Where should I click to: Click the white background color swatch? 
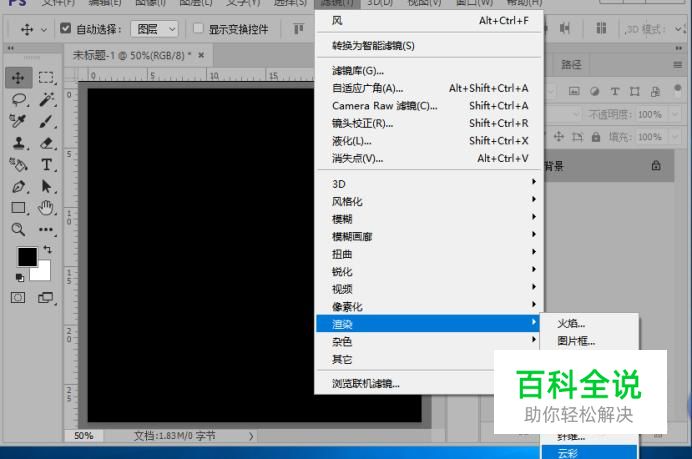pyautogui.click(x=43, y=272)
